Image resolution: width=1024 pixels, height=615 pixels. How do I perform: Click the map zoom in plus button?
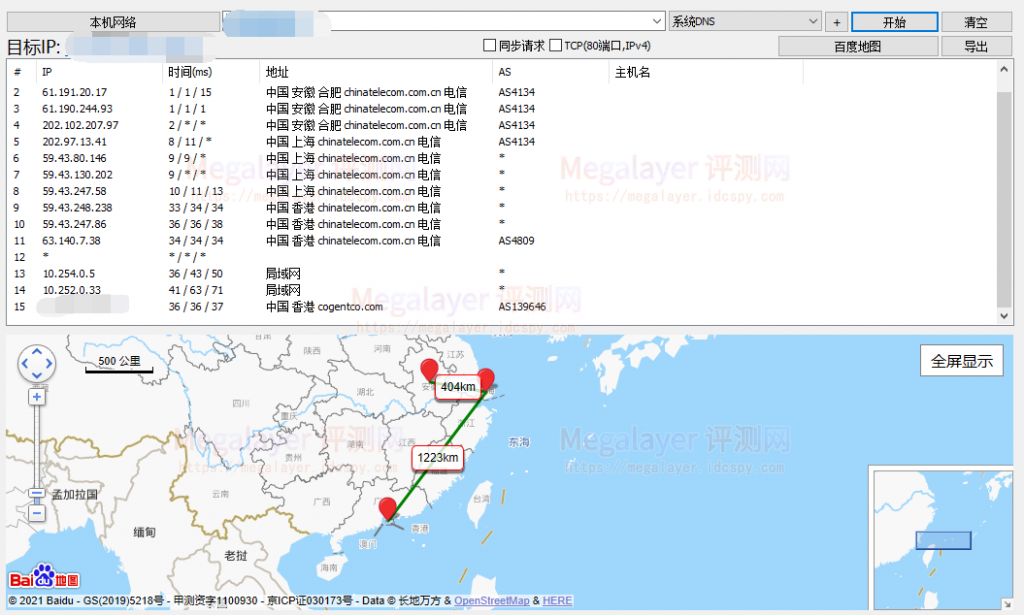coord(37,397)
